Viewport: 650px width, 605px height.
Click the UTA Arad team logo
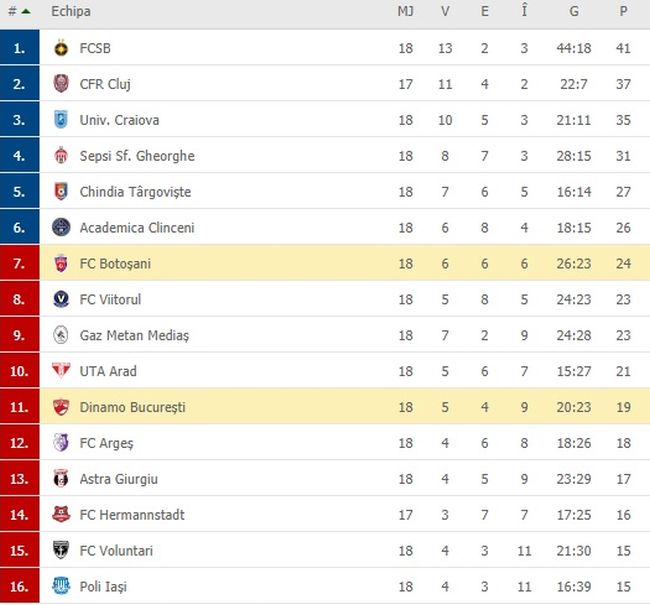61,371
